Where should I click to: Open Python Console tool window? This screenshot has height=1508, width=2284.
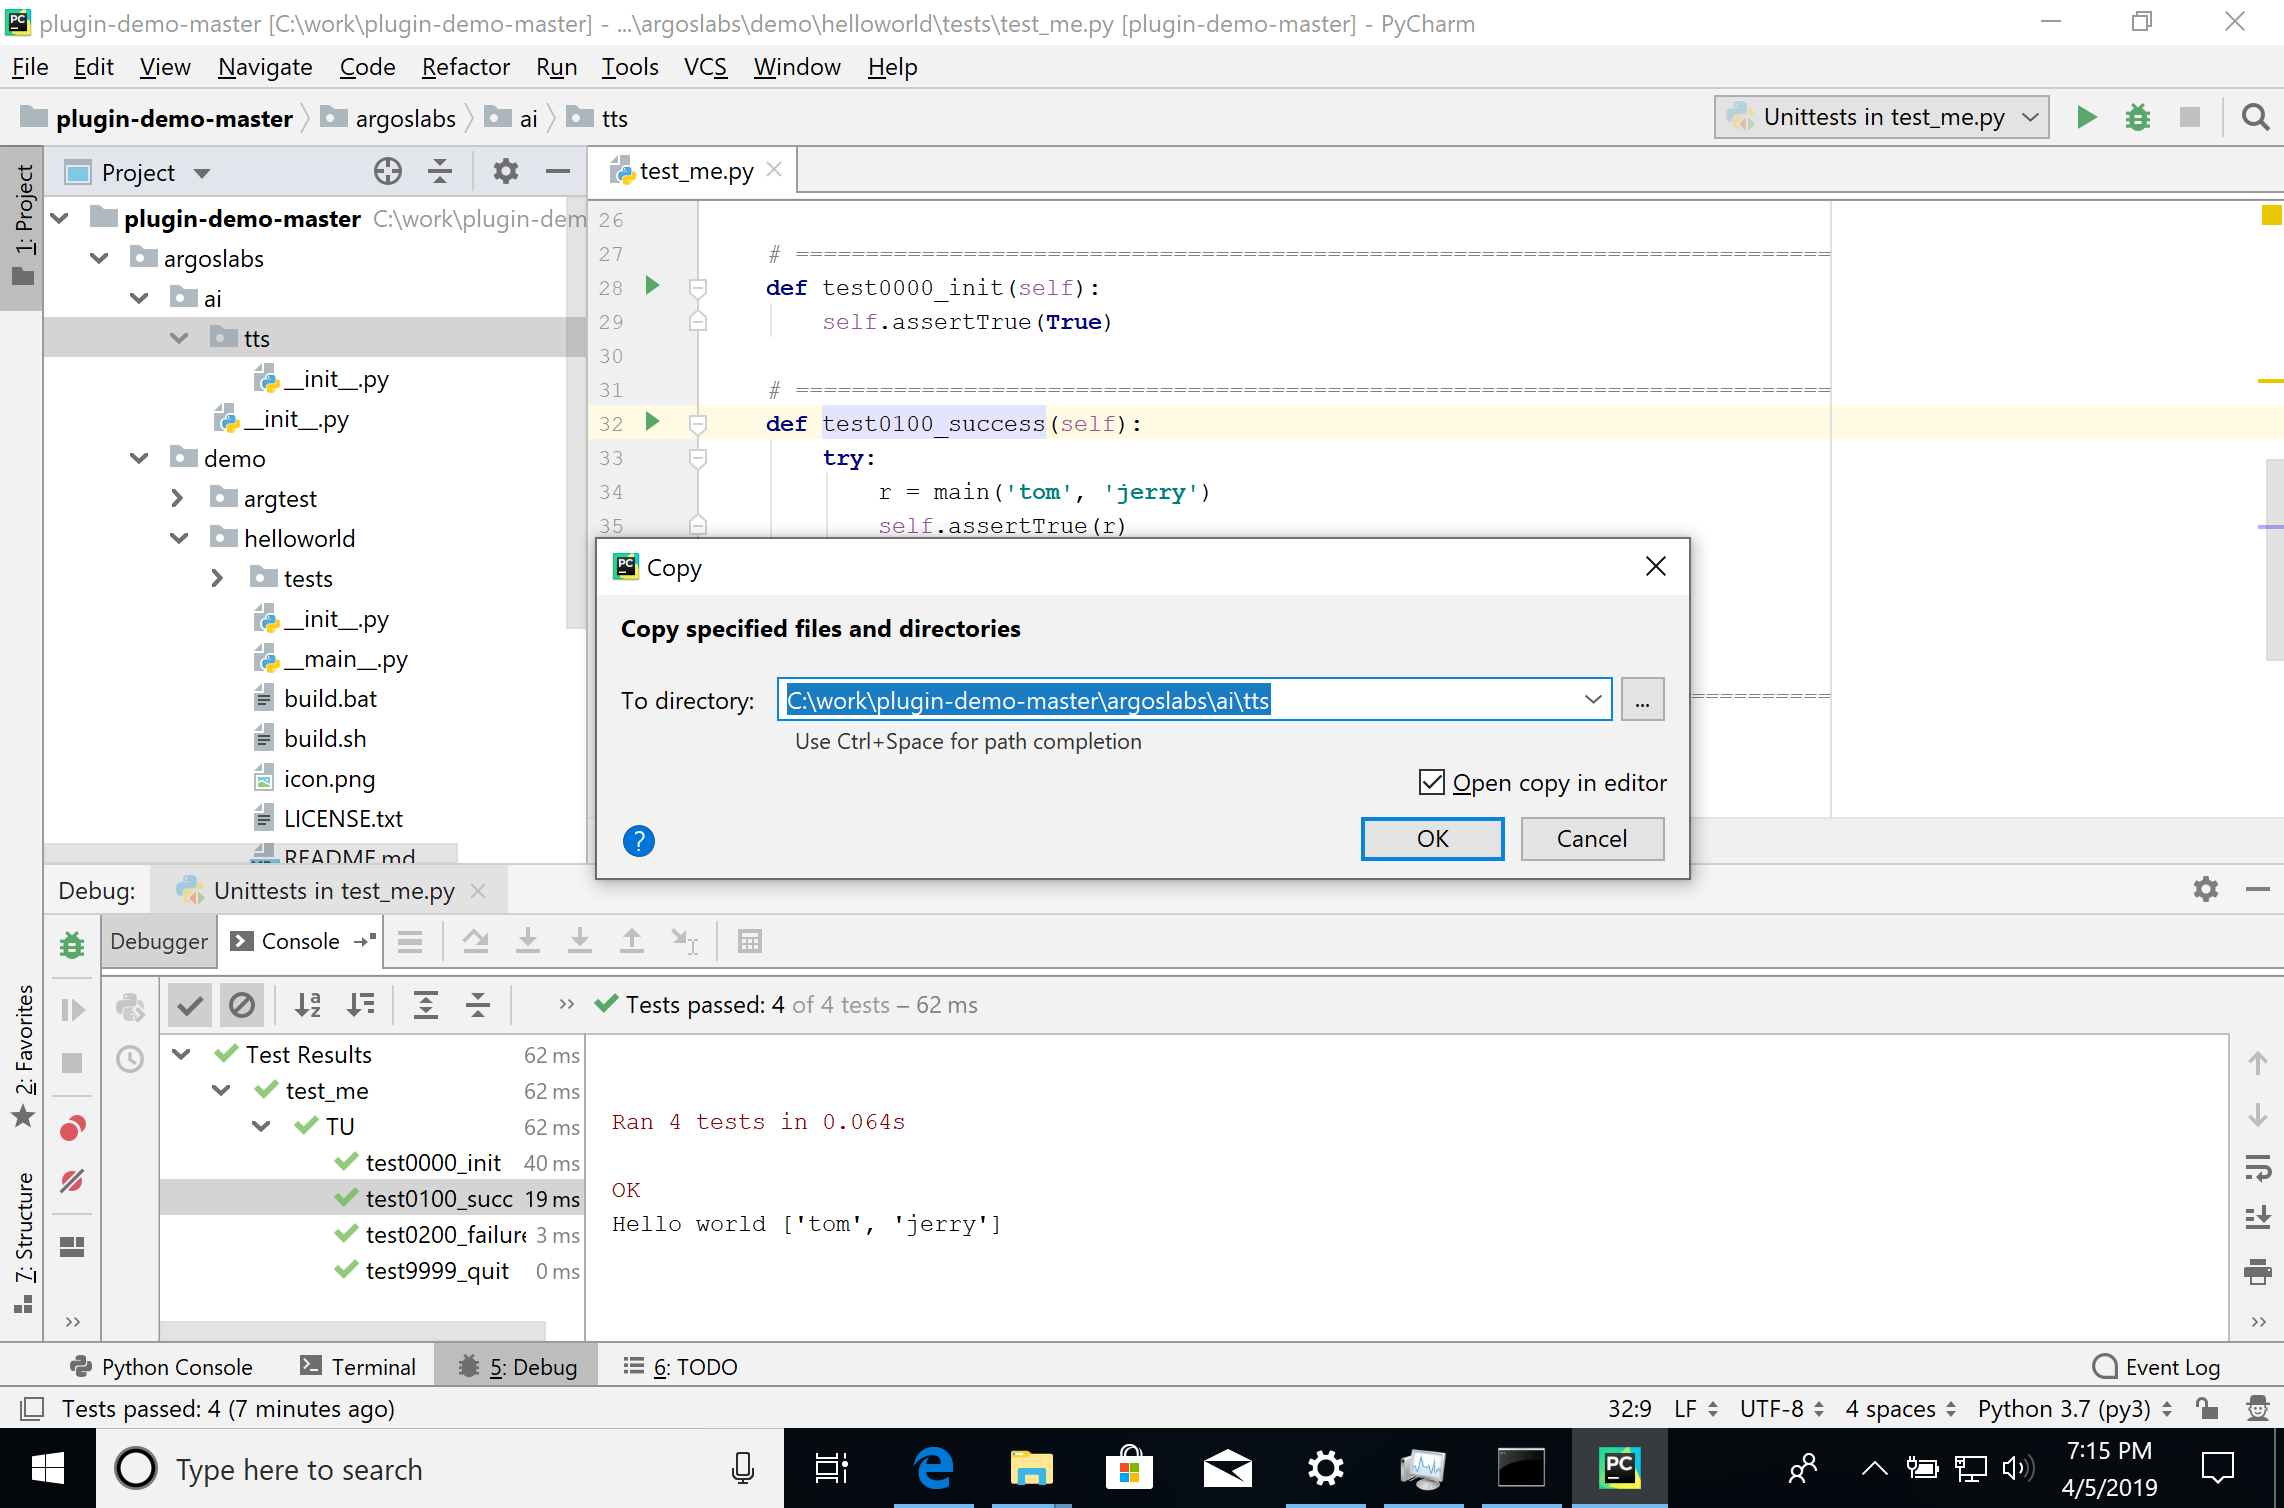click(162, 1366)
